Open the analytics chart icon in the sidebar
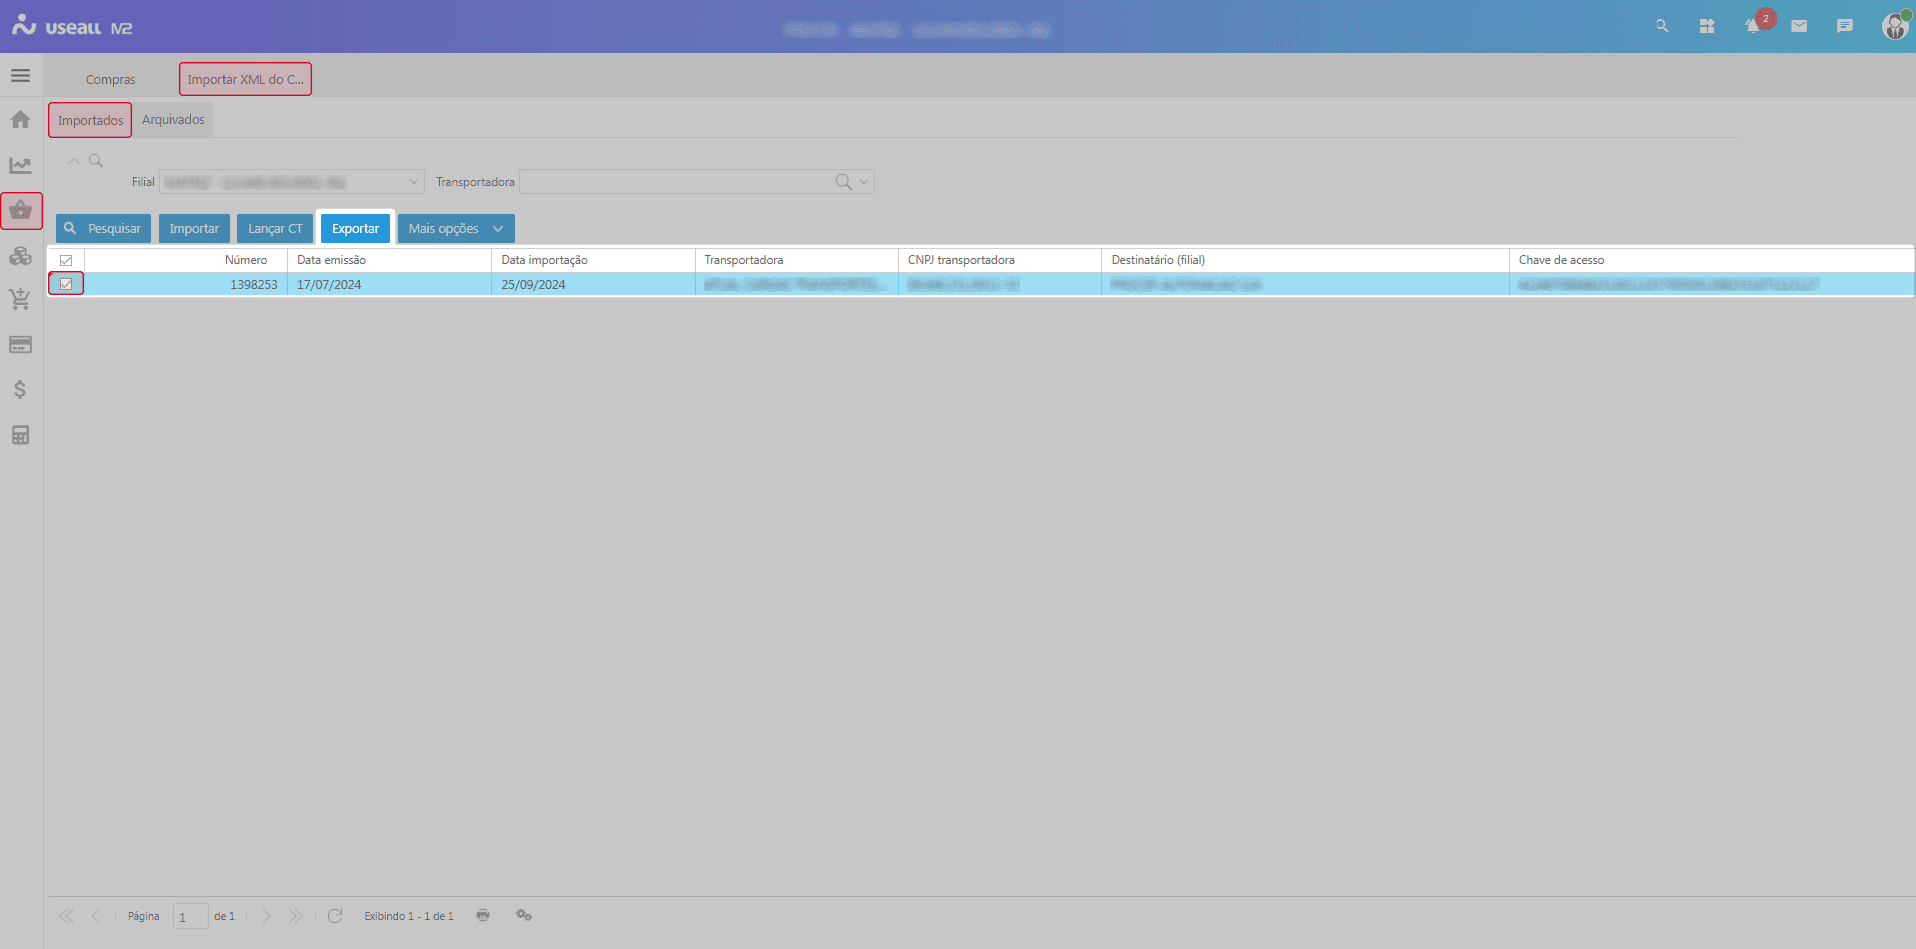This screenshot has width=1916, height=949. [x=20, y=166]
